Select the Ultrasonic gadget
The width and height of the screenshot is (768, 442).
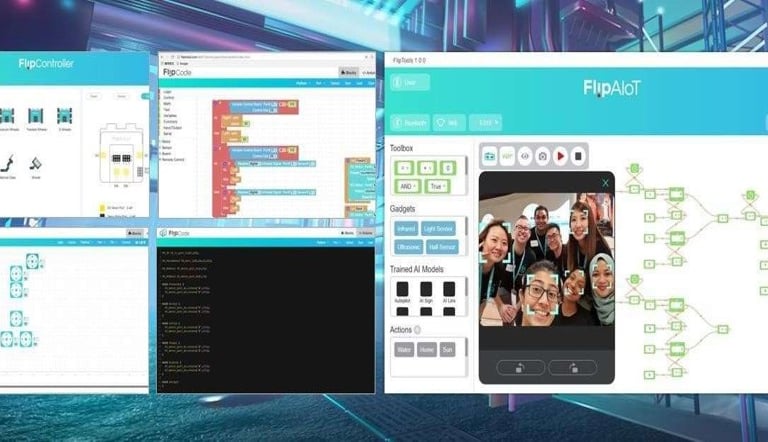click(x=408, y=247)
